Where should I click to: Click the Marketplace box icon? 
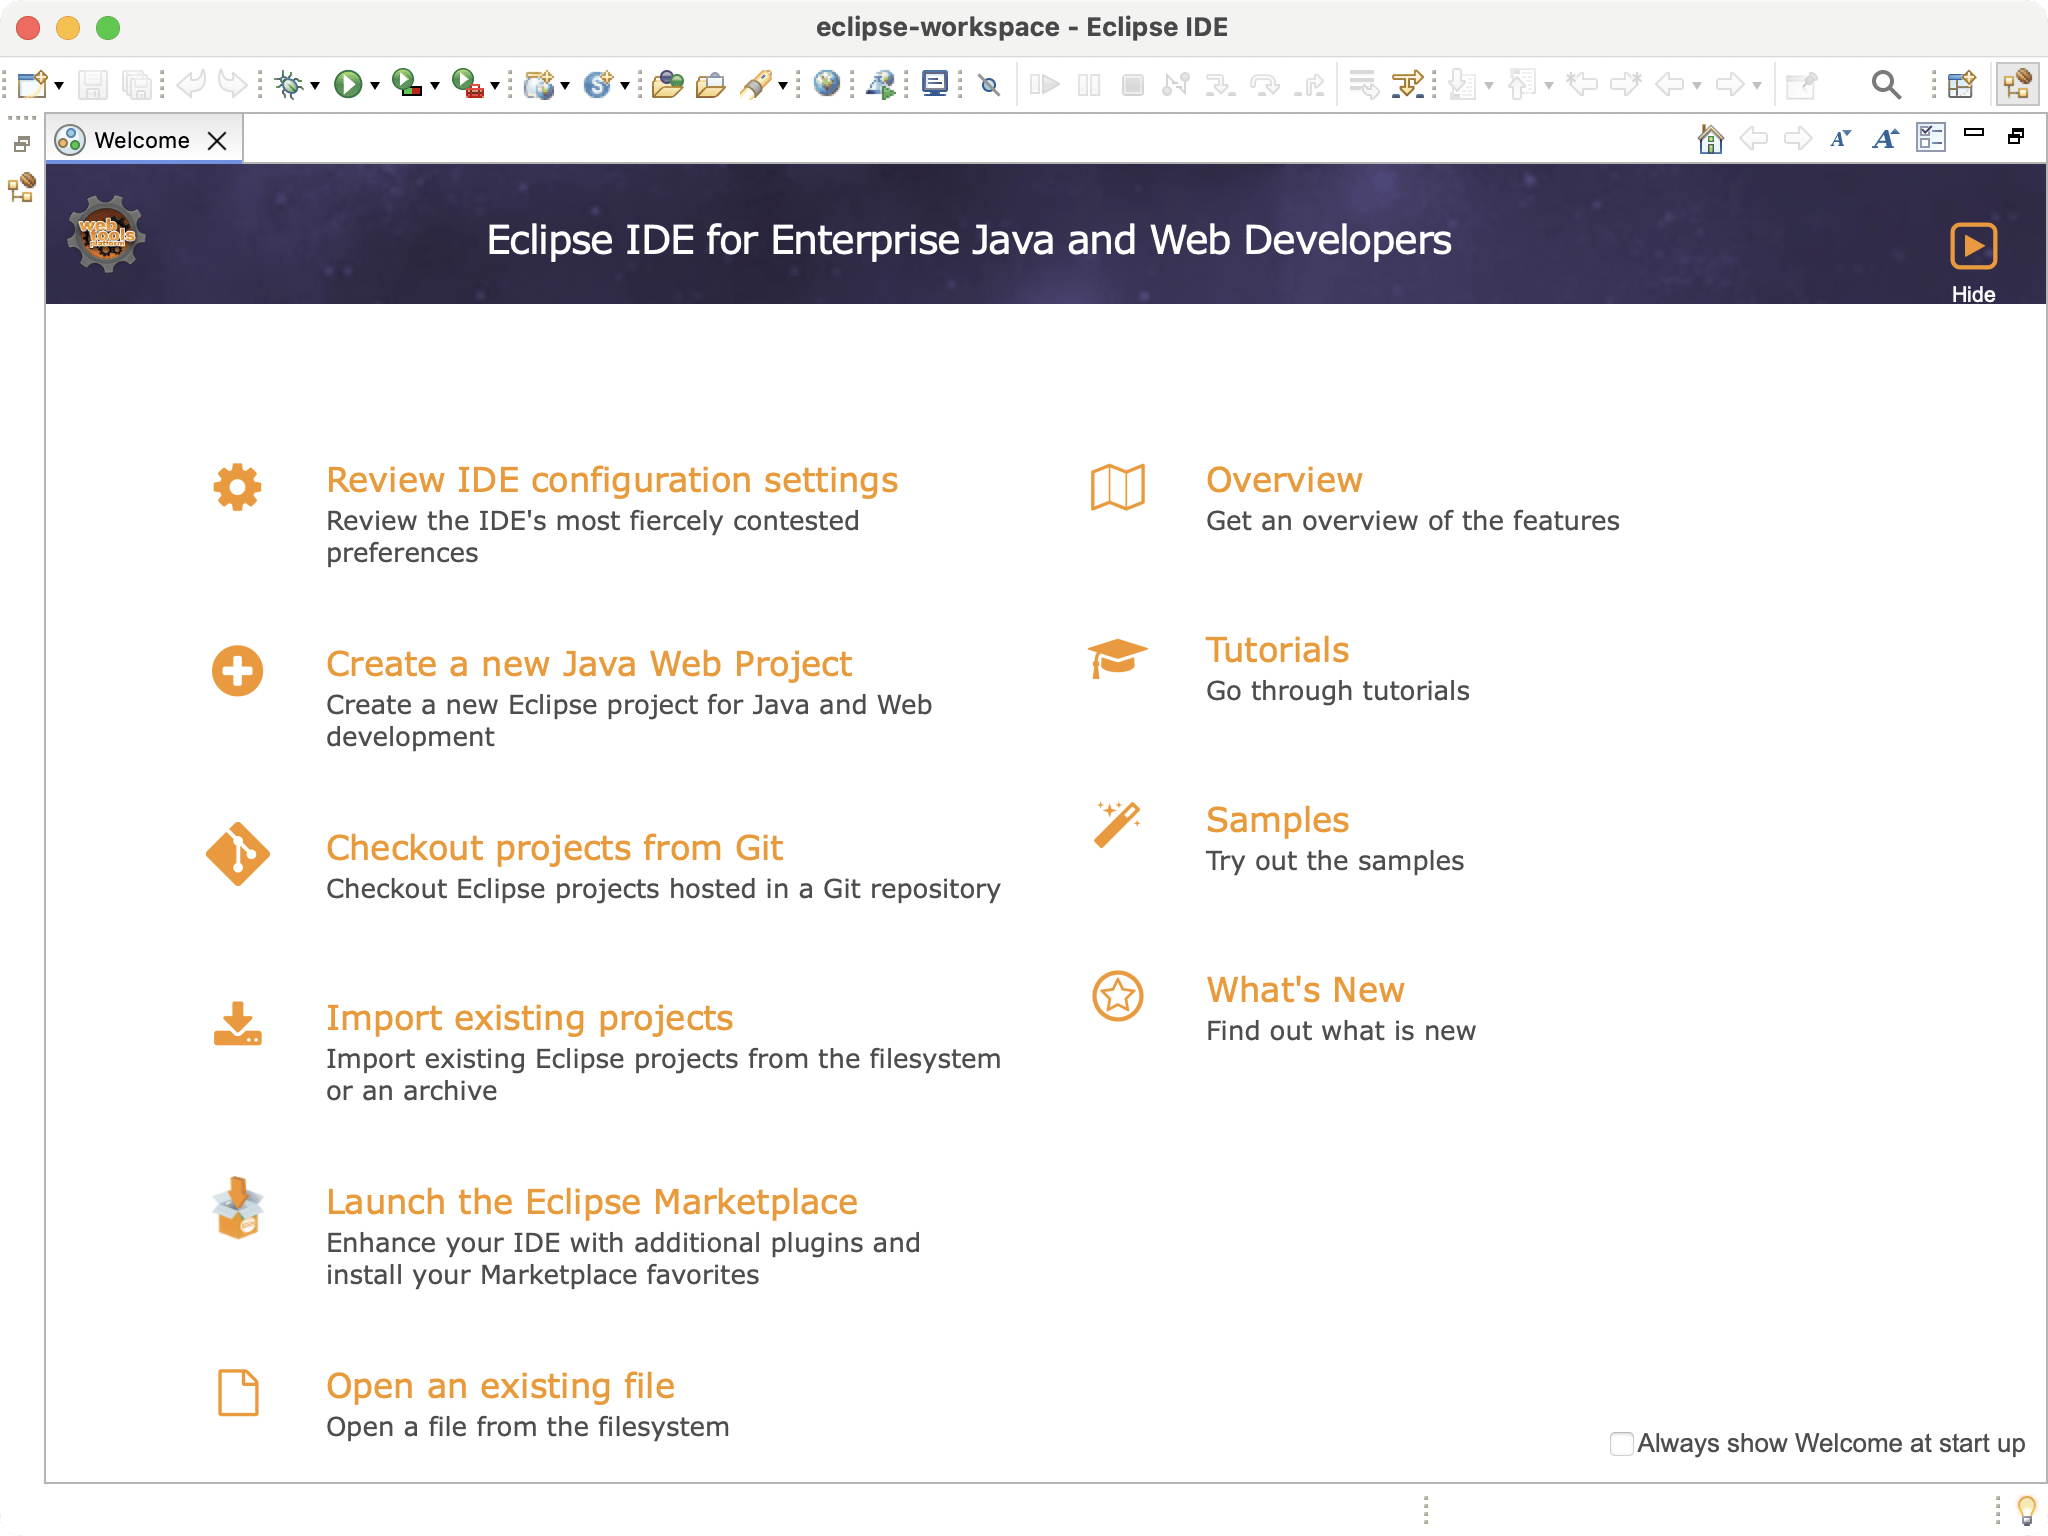point(238,1208)
